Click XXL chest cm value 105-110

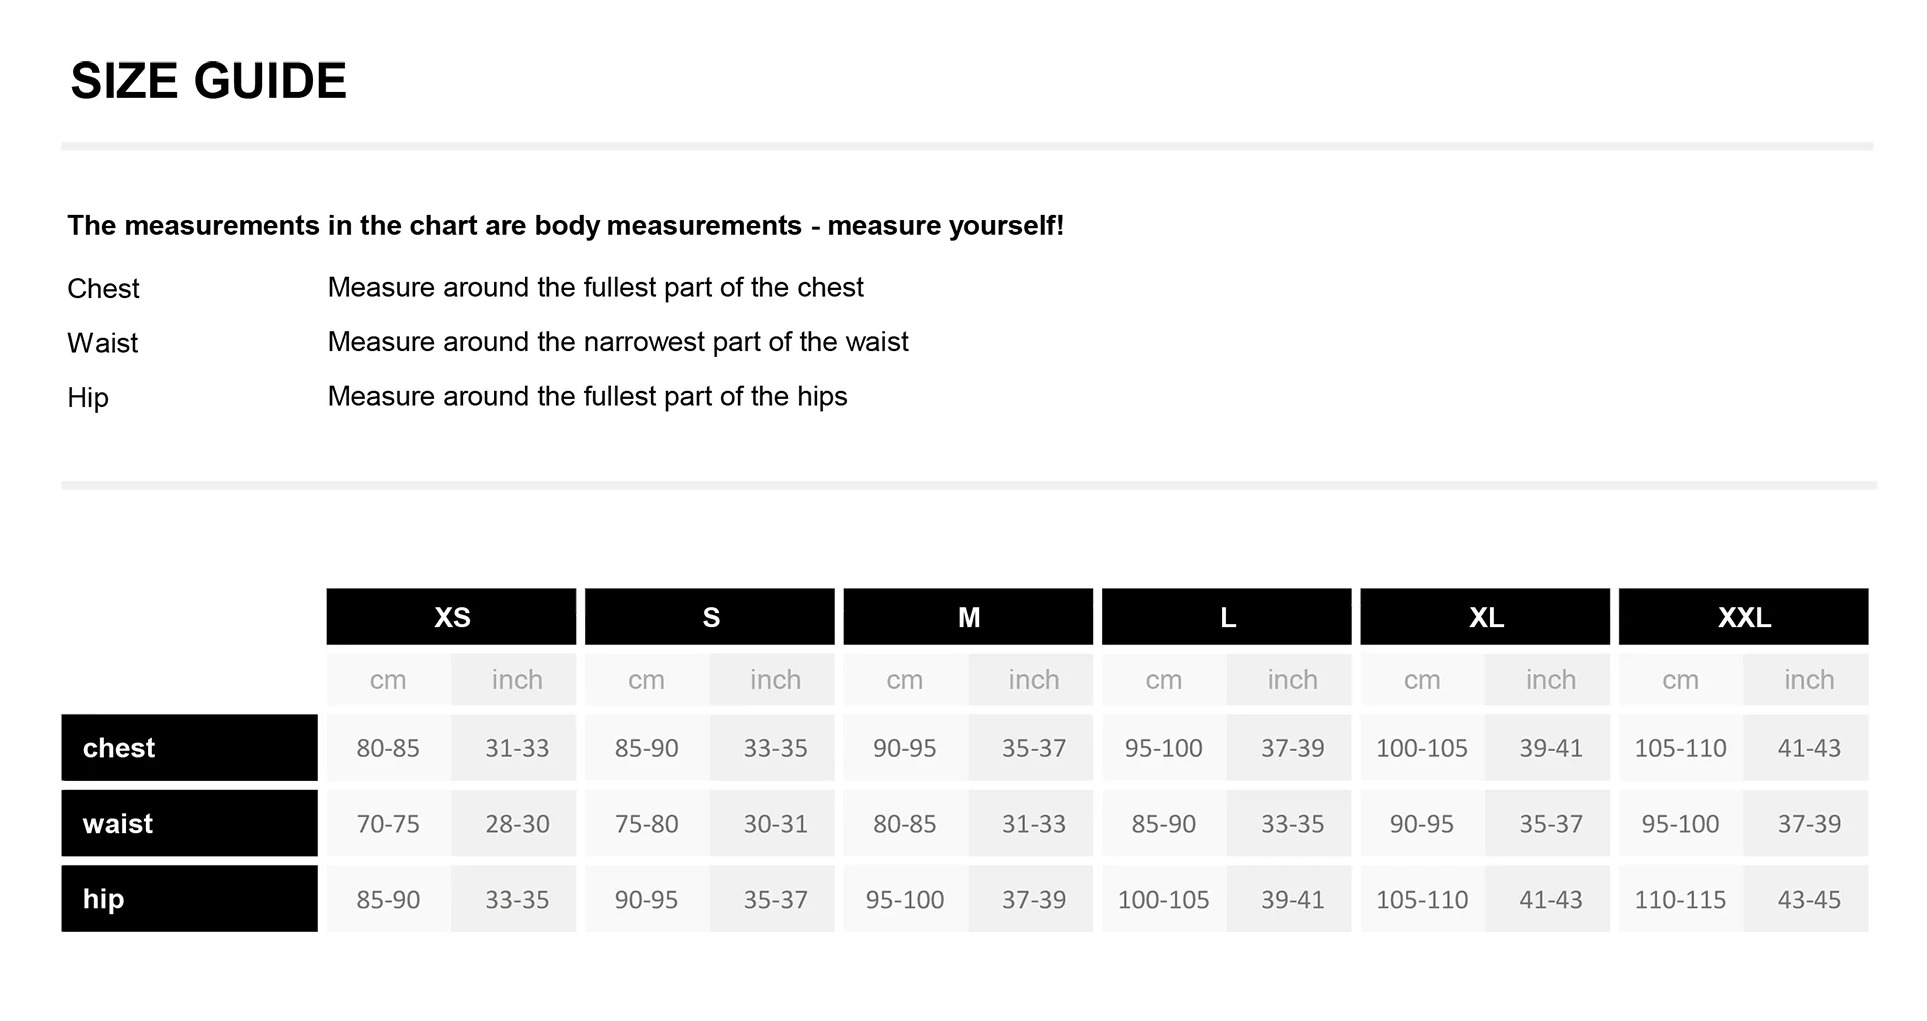pyautogui.click(x=1681, y=748)
